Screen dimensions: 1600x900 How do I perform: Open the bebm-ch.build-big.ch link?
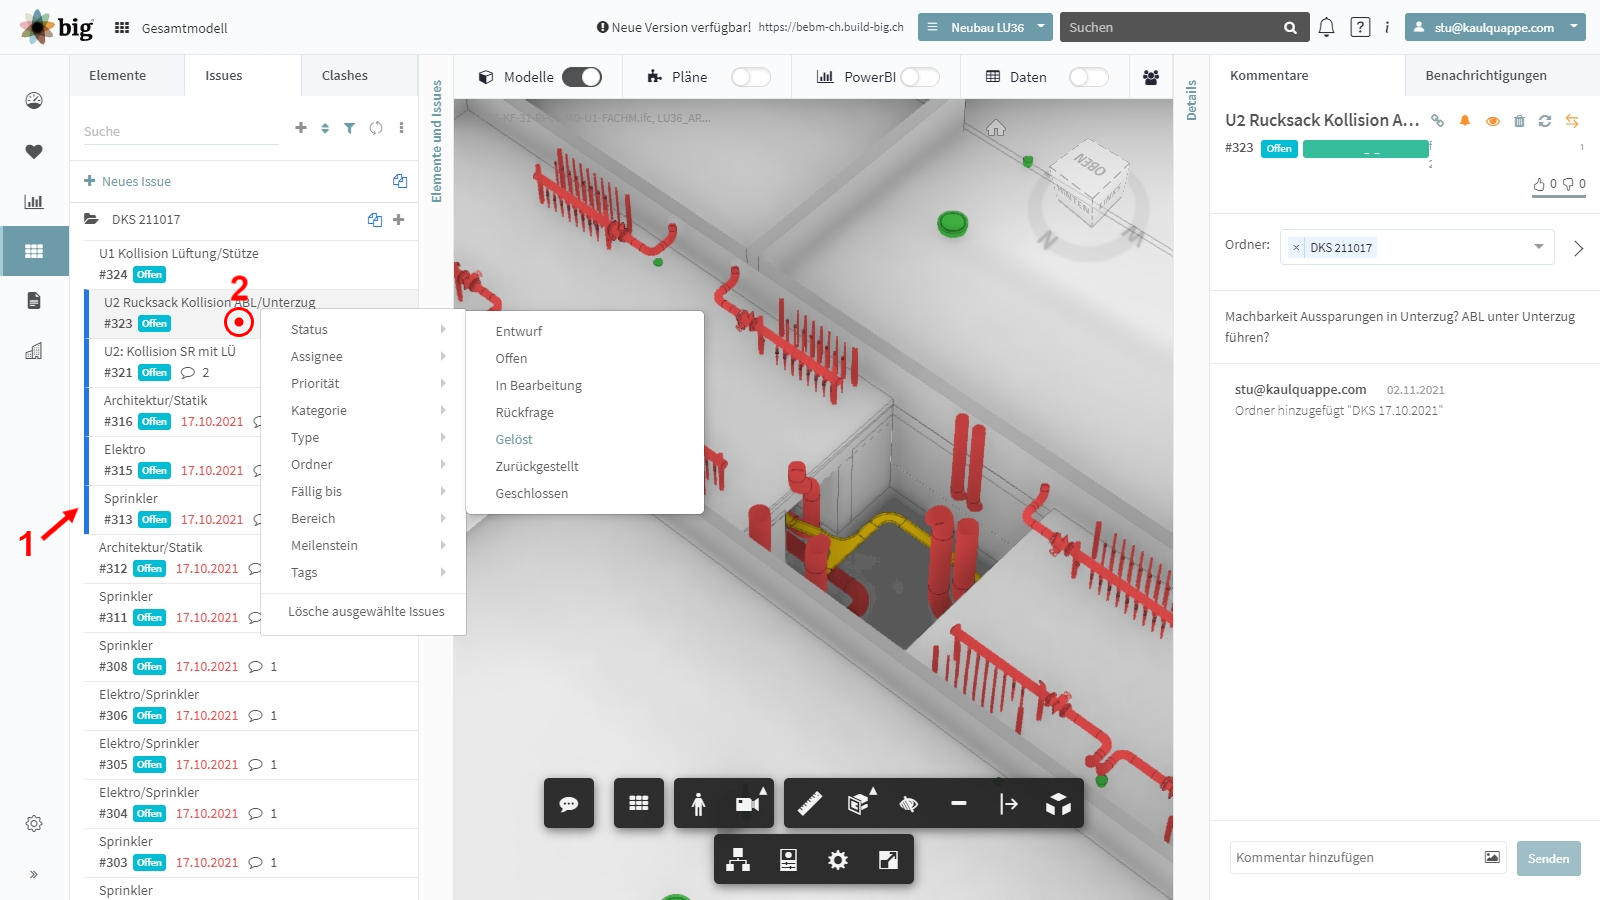point(831,27)
